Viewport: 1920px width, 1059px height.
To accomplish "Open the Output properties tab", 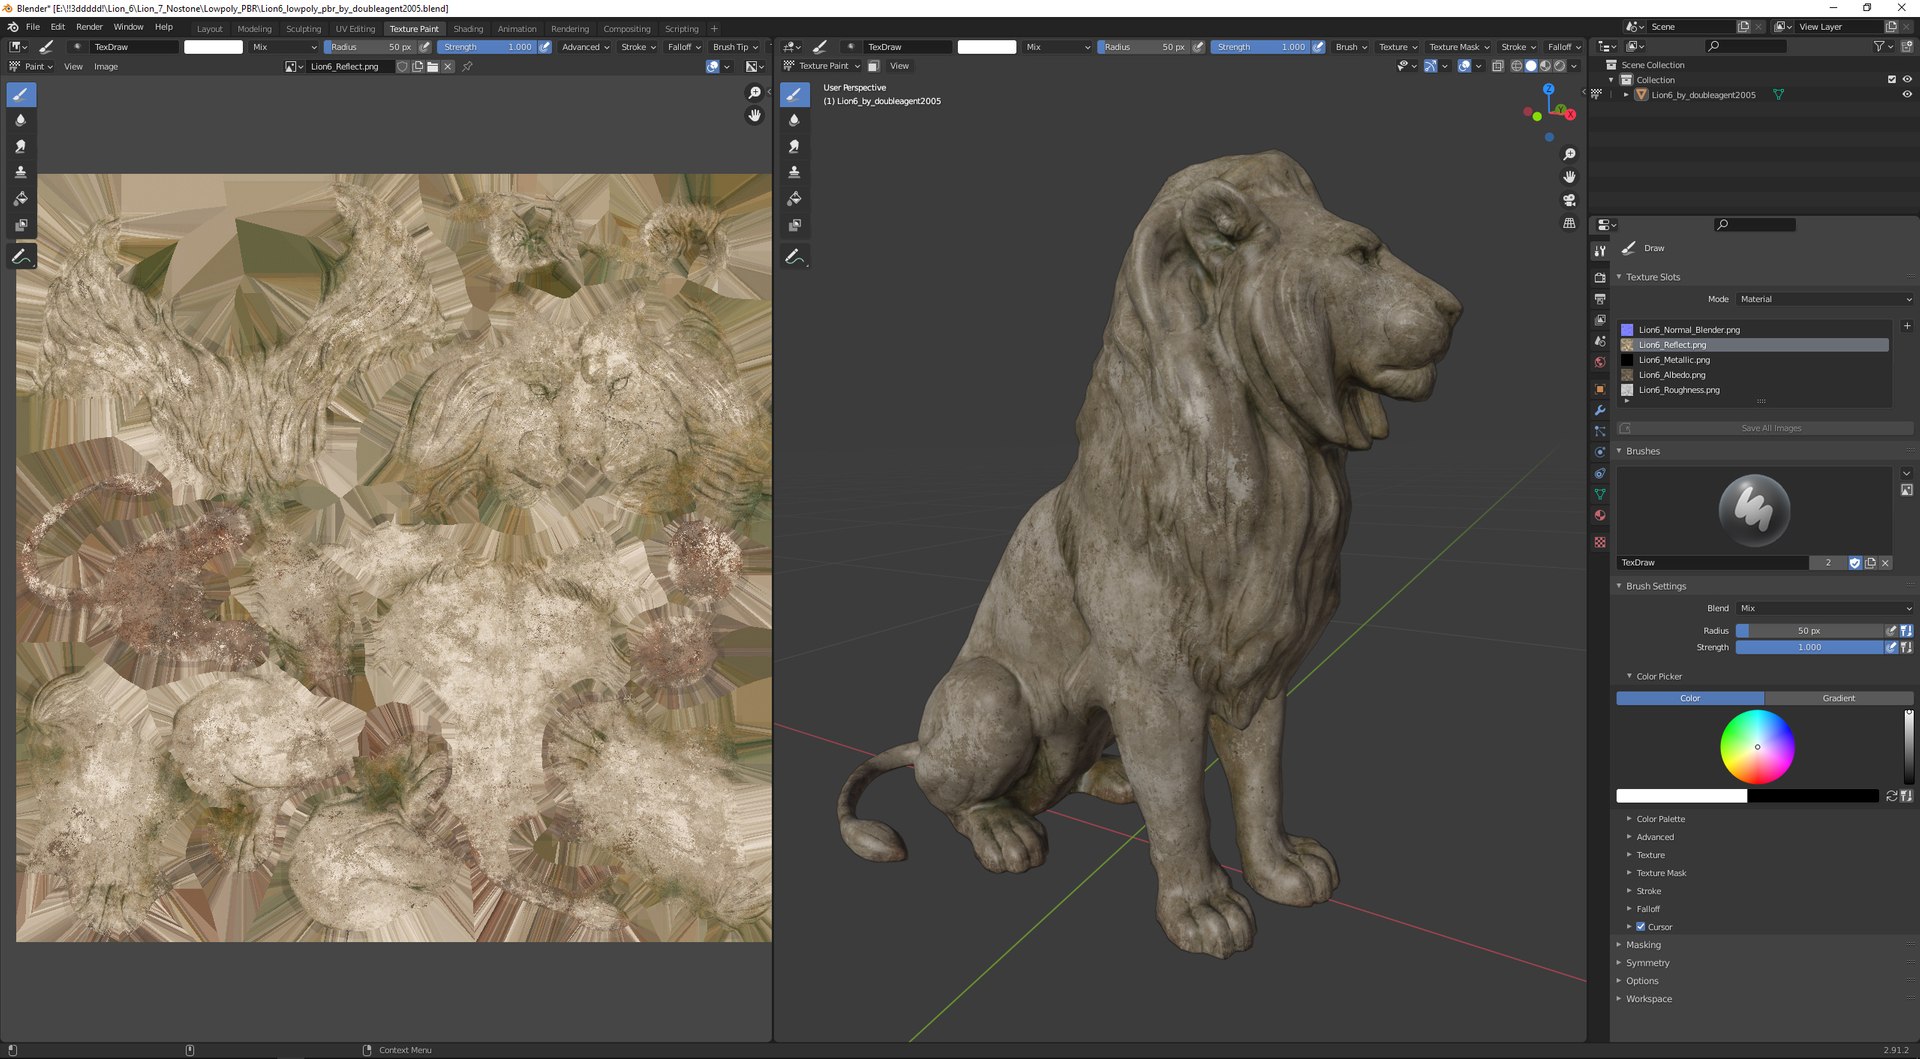I will [x=1600, y=299].
